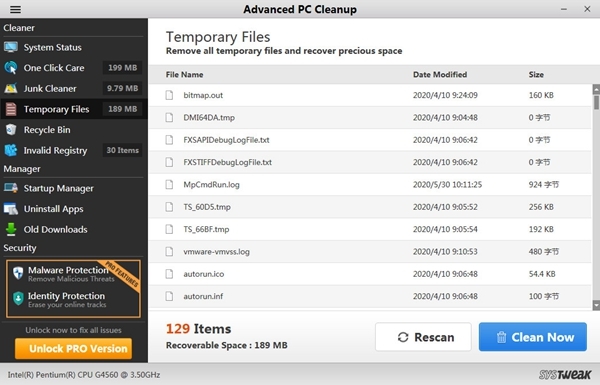The width and height of the screenshot is (600, 385).
Task: Click the Identity Protection shield icon
Action: (18, 299)
